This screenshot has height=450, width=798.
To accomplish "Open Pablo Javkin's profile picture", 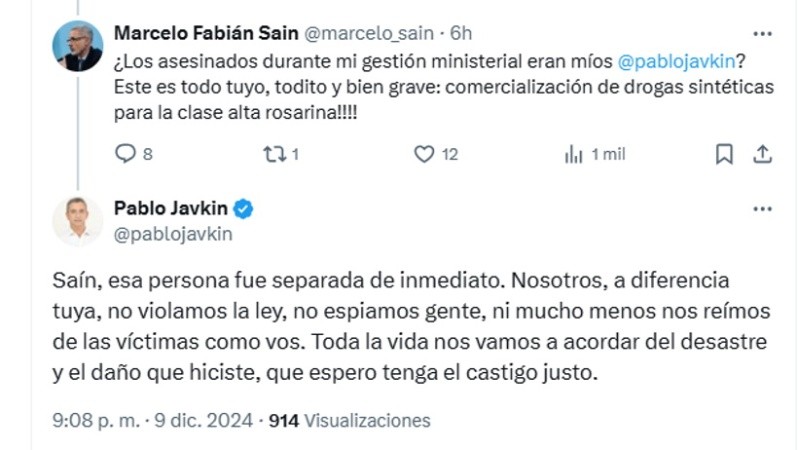I will click(x=77, y=221).
